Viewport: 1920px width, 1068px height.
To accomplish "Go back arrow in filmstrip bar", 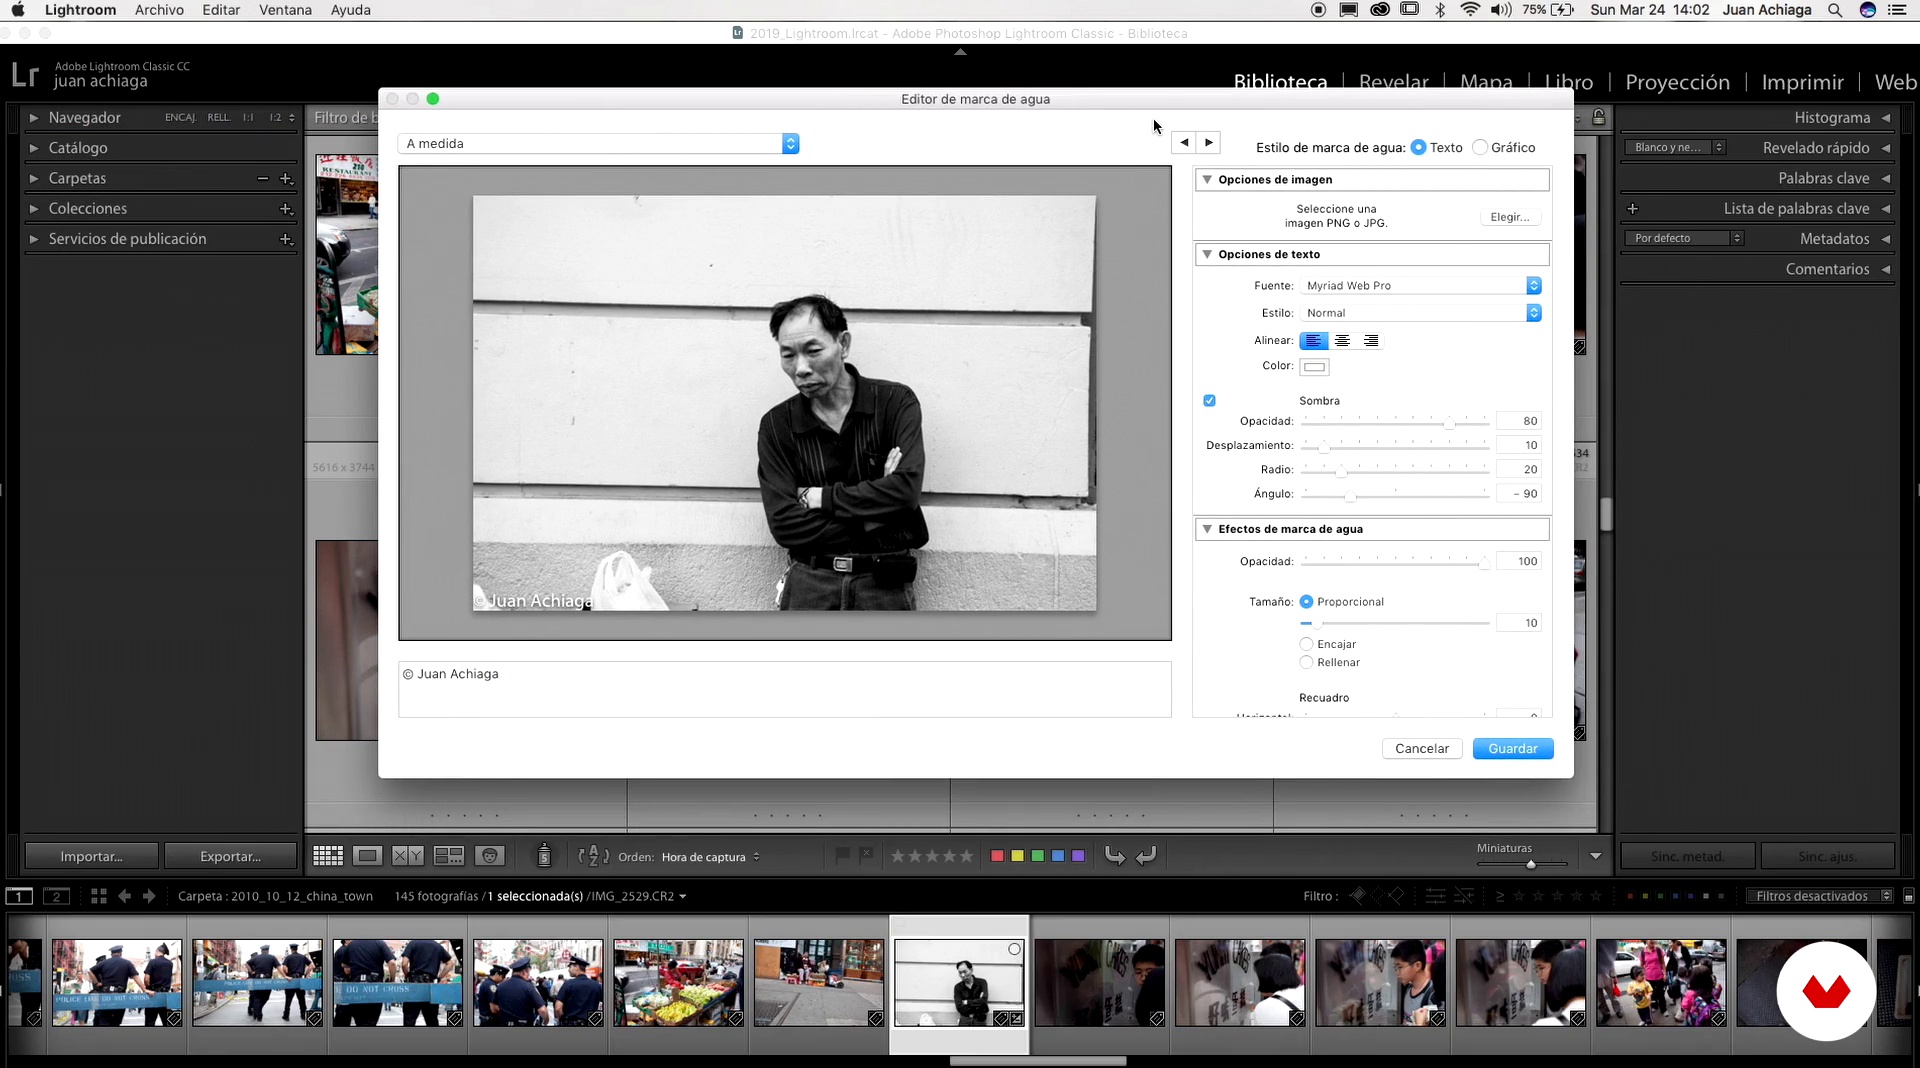I will [x=125, y=896].
